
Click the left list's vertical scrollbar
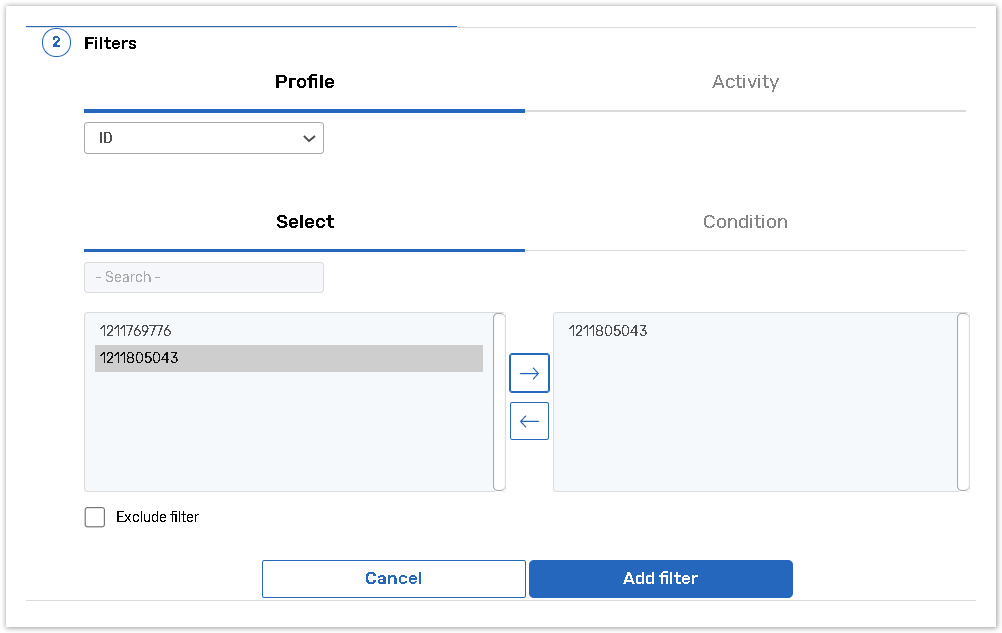[x=499, y=401]
